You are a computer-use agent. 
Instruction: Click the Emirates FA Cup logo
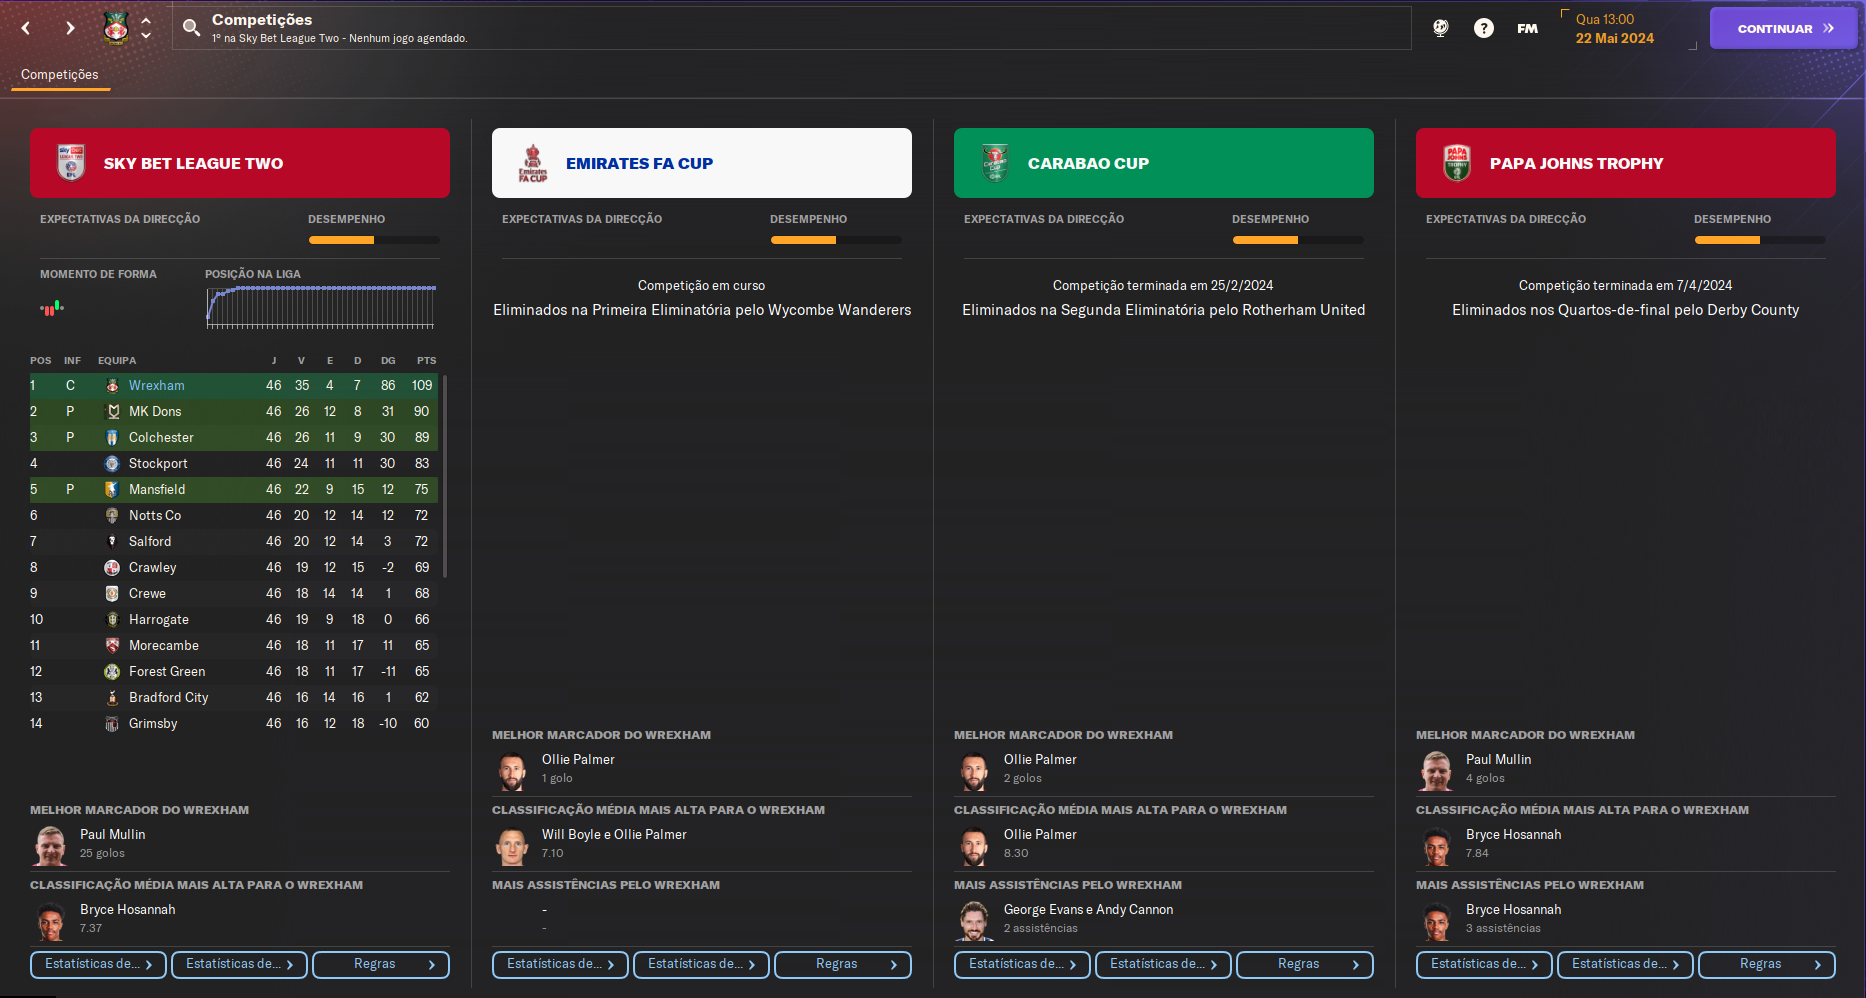tap(533, 163)
